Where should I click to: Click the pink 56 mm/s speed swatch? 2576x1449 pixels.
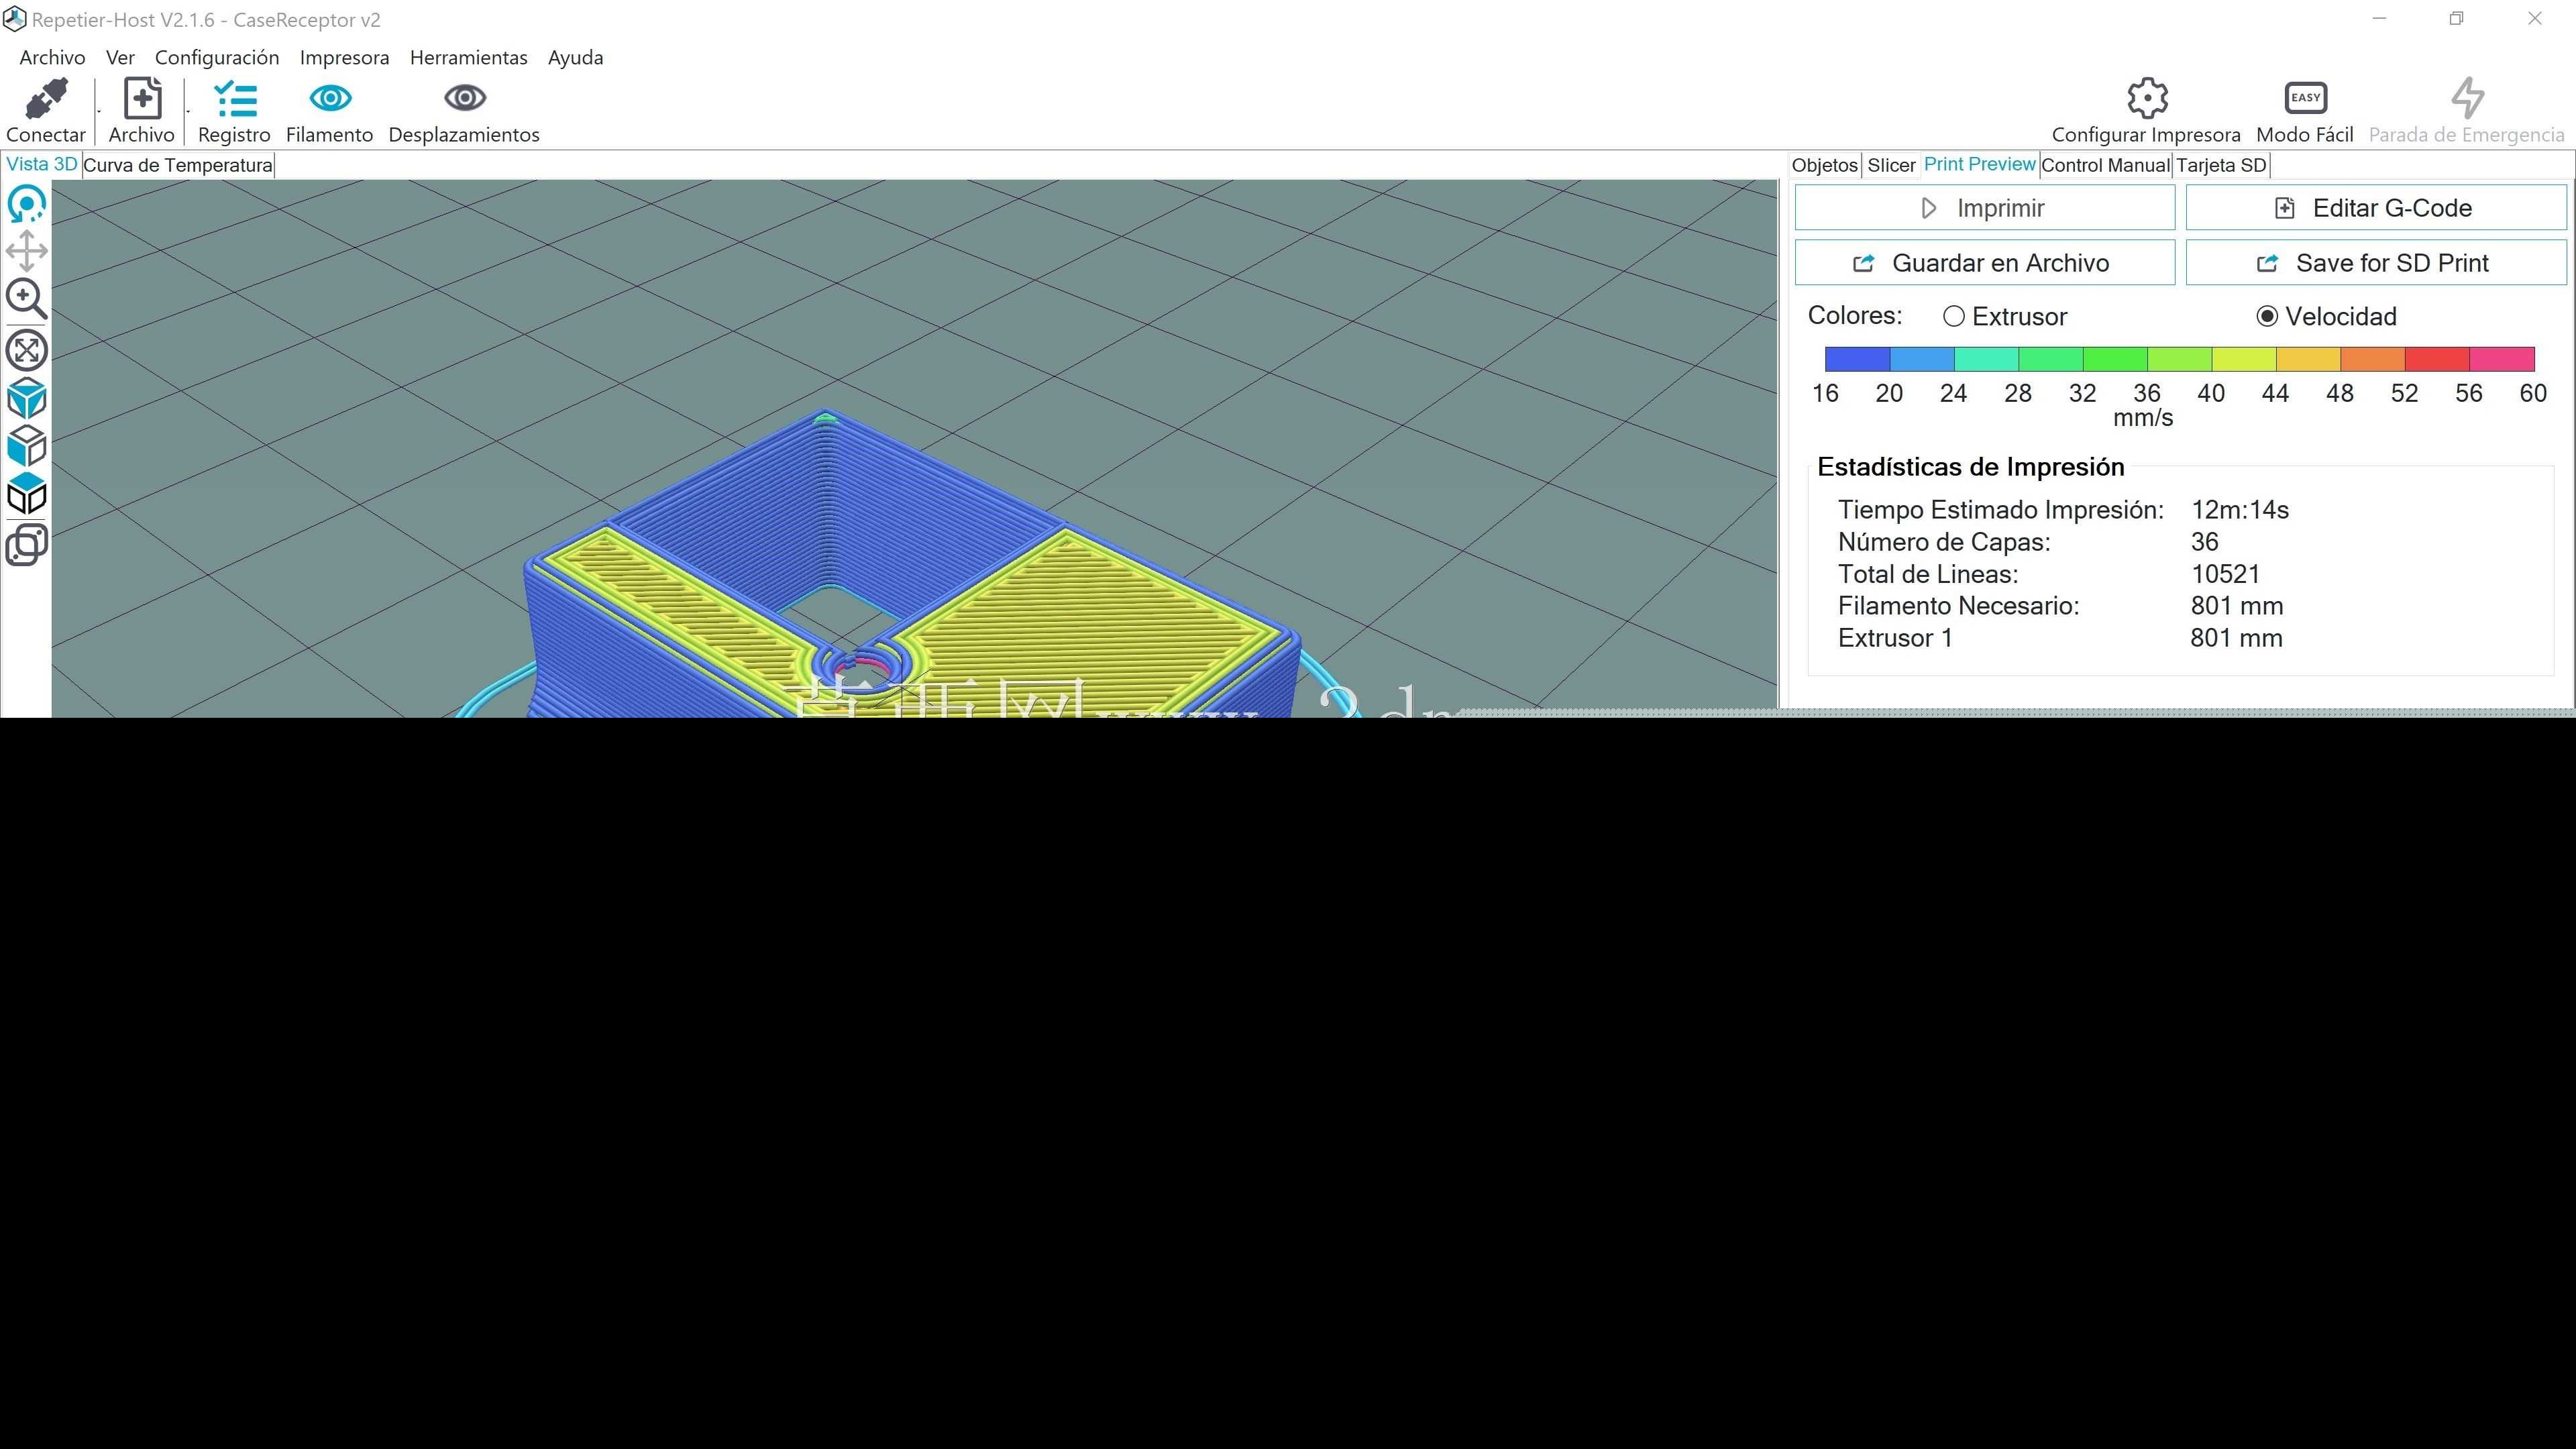click(2502, 359)
